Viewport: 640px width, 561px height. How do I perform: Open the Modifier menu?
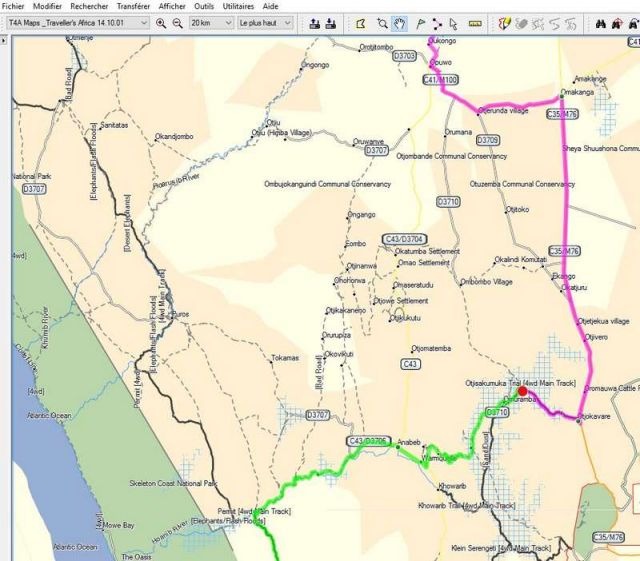point(47,6)
